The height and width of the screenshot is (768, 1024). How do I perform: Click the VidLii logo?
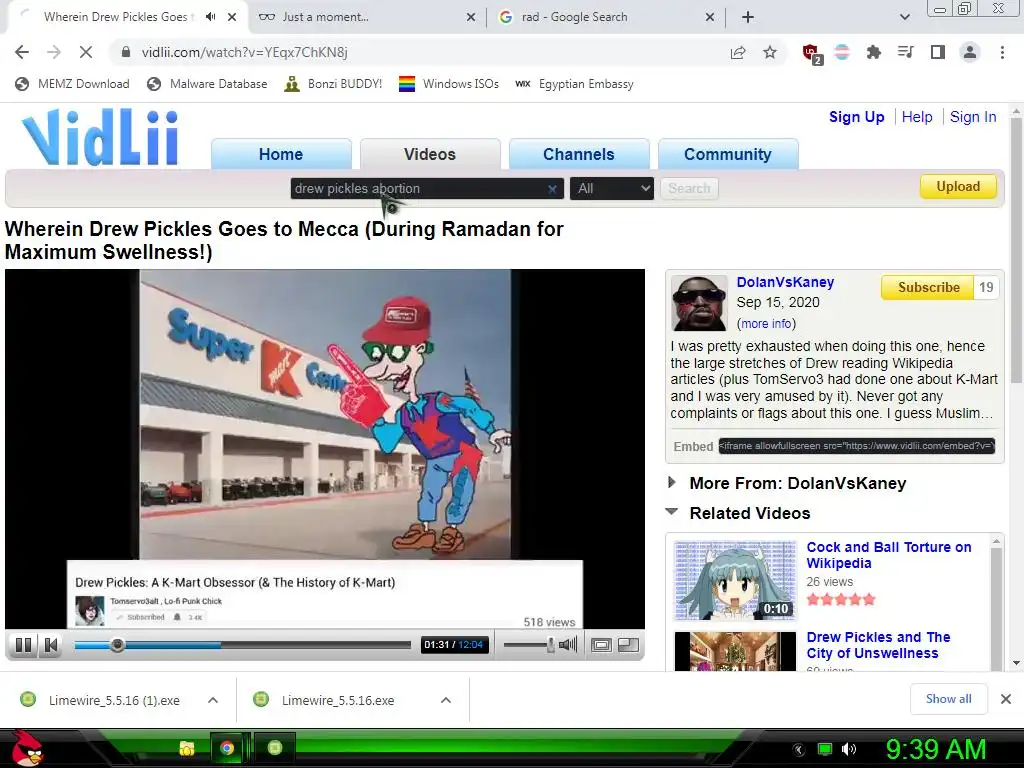[x=100, y=137]
